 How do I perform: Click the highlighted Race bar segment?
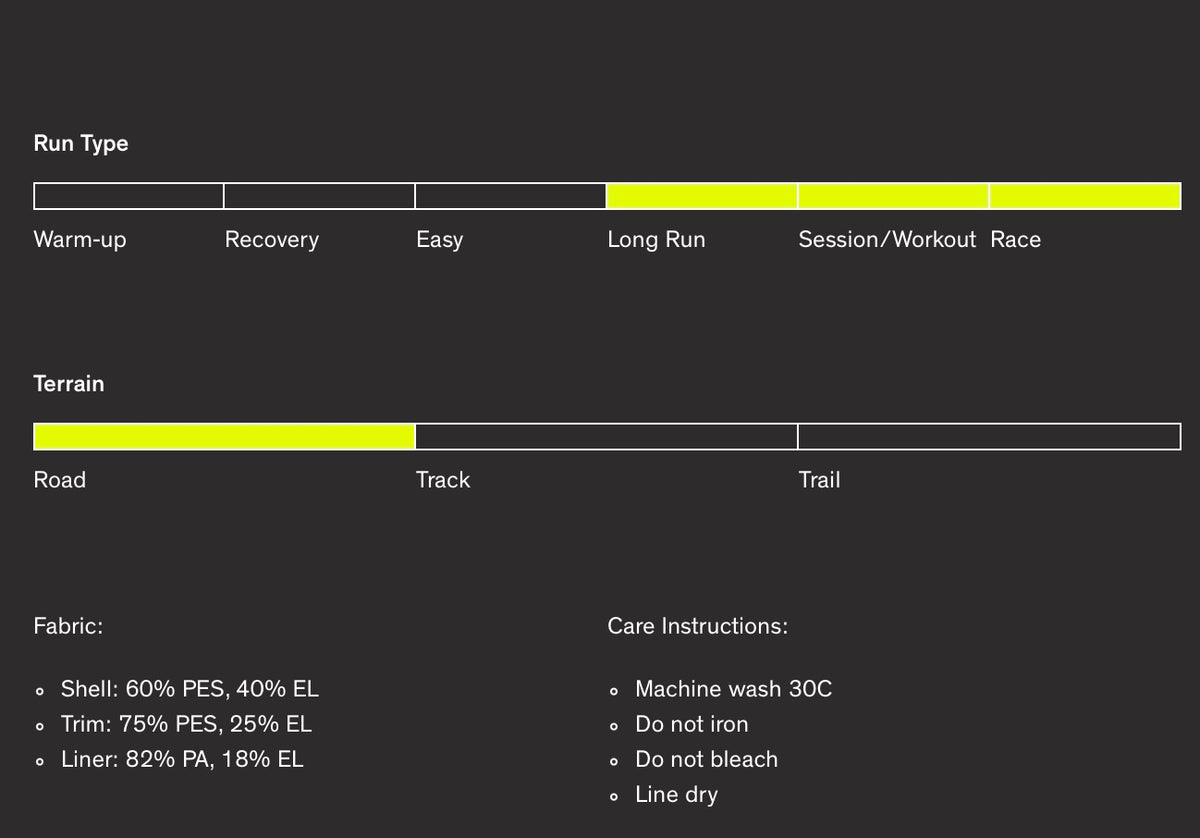pos(1085,196)
